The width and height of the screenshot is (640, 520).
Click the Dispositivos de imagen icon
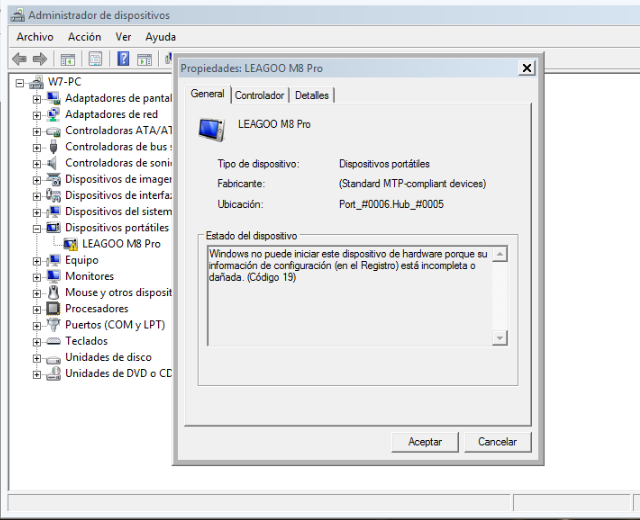point(53,179)
